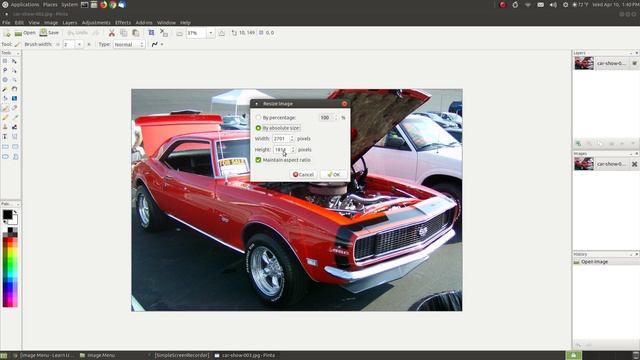Image resolution: width=640 pixels, height=360 pixels.
Task: Select By percentage radio button
Action: pos(258,118)
